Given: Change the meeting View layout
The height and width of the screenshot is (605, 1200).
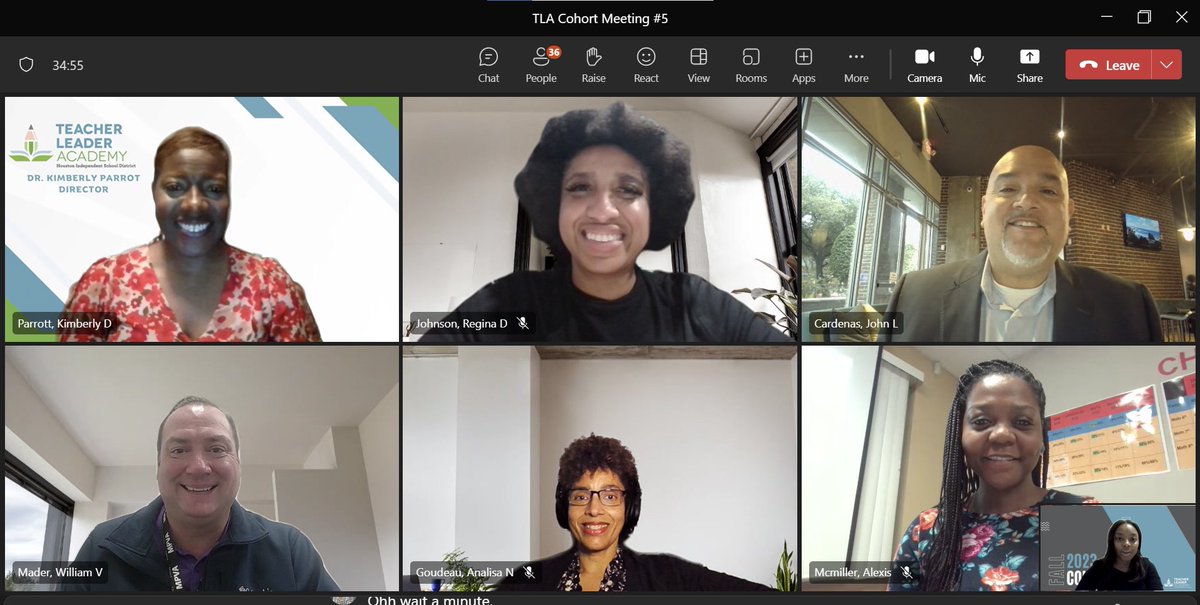Looking at the screenshot, I should [699, 65].
